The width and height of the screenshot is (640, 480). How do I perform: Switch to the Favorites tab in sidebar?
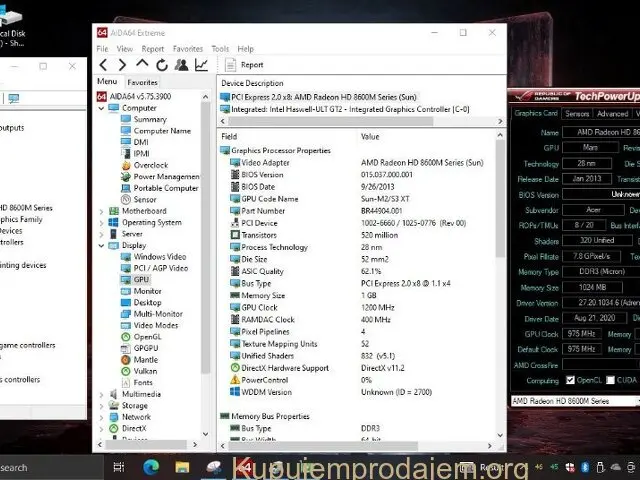point(142,82)
